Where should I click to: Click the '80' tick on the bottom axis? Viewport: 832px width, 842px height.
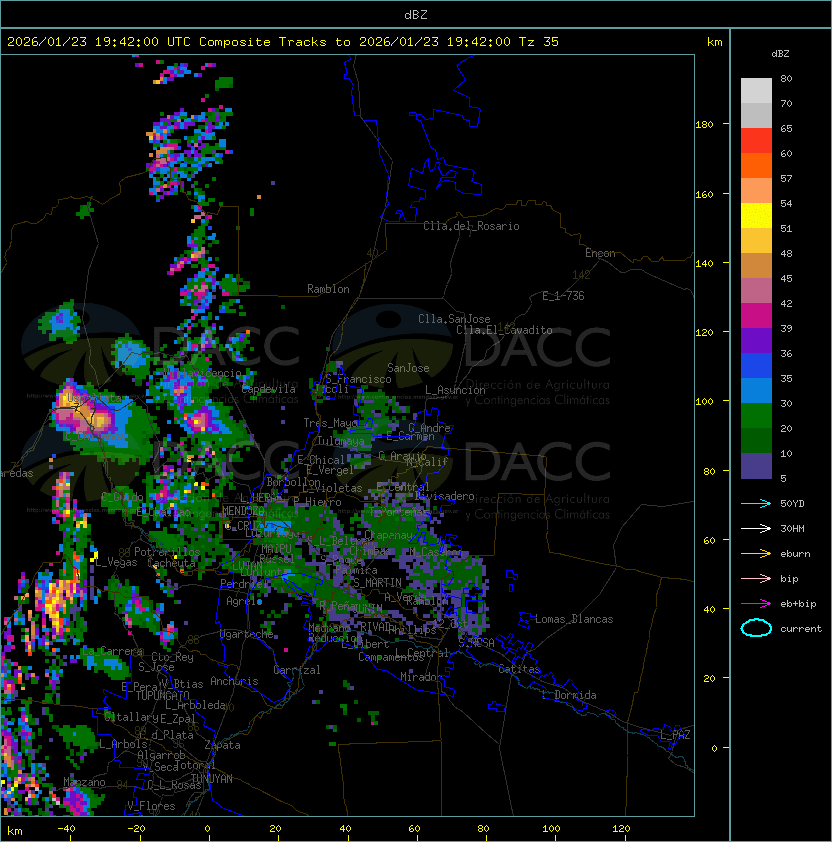point(483,829)
